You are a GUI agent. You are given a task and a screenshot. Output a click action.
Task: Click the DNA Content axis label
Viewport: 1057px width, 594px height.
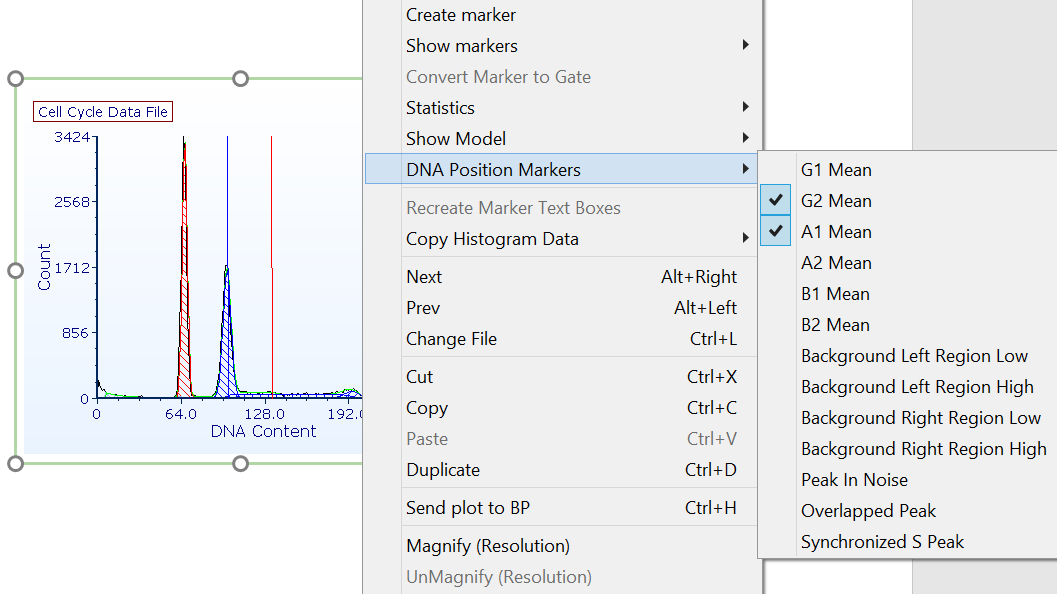coord(263,432)
